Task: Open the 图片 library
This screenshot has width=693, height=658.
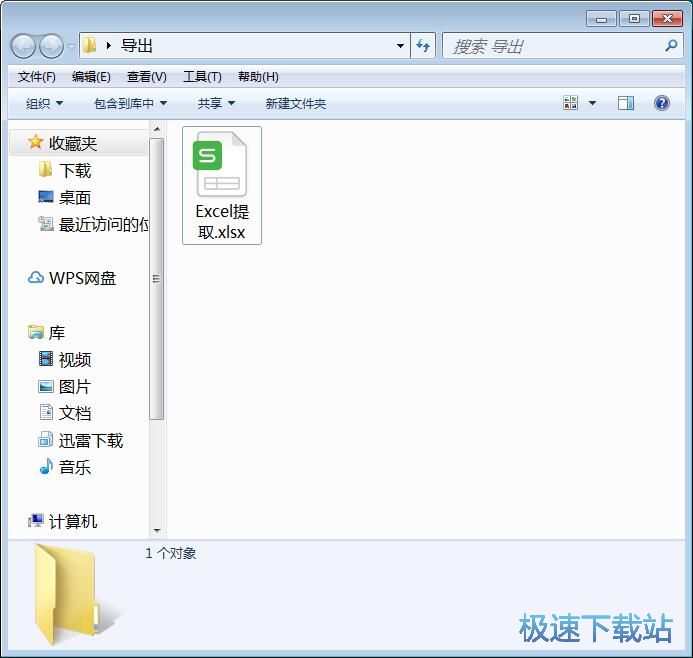Action: pyautogui.click(x=75, y=387)
